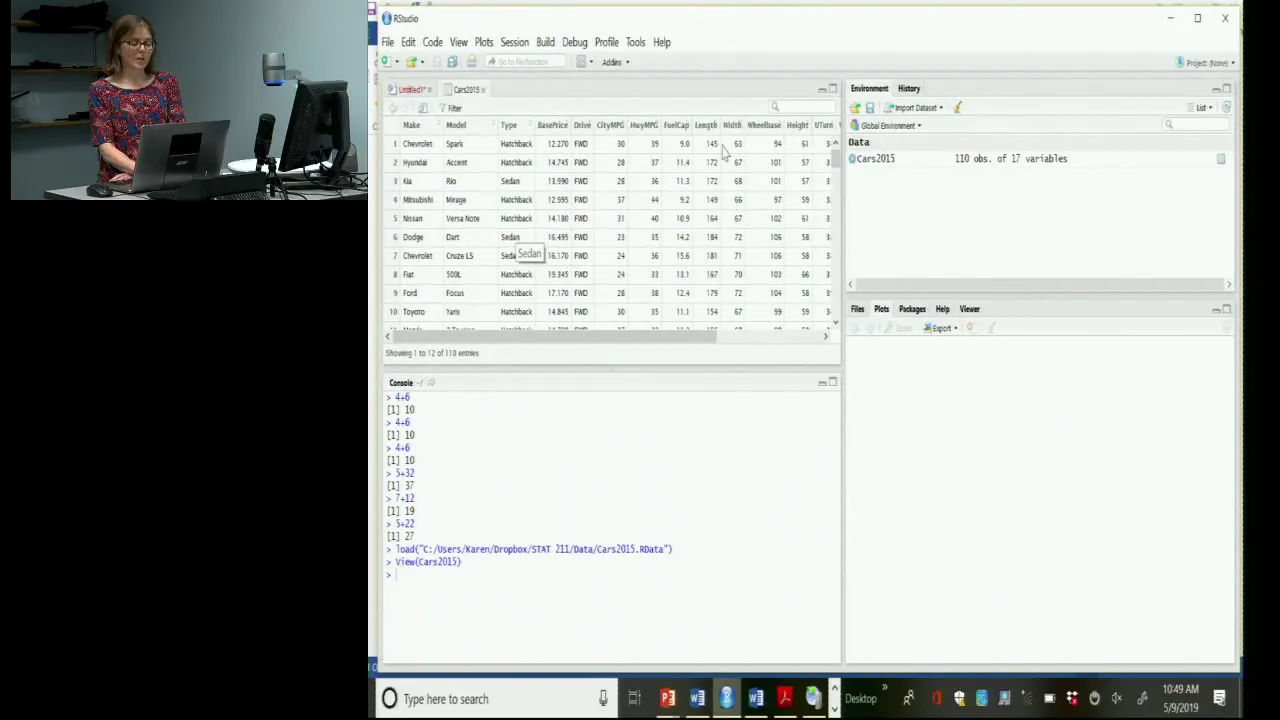This screenshot has height=720, width=1280.
Task: Close the Cars2015 viewer tab
Action: pyautogui.click(x=483, y=90)
